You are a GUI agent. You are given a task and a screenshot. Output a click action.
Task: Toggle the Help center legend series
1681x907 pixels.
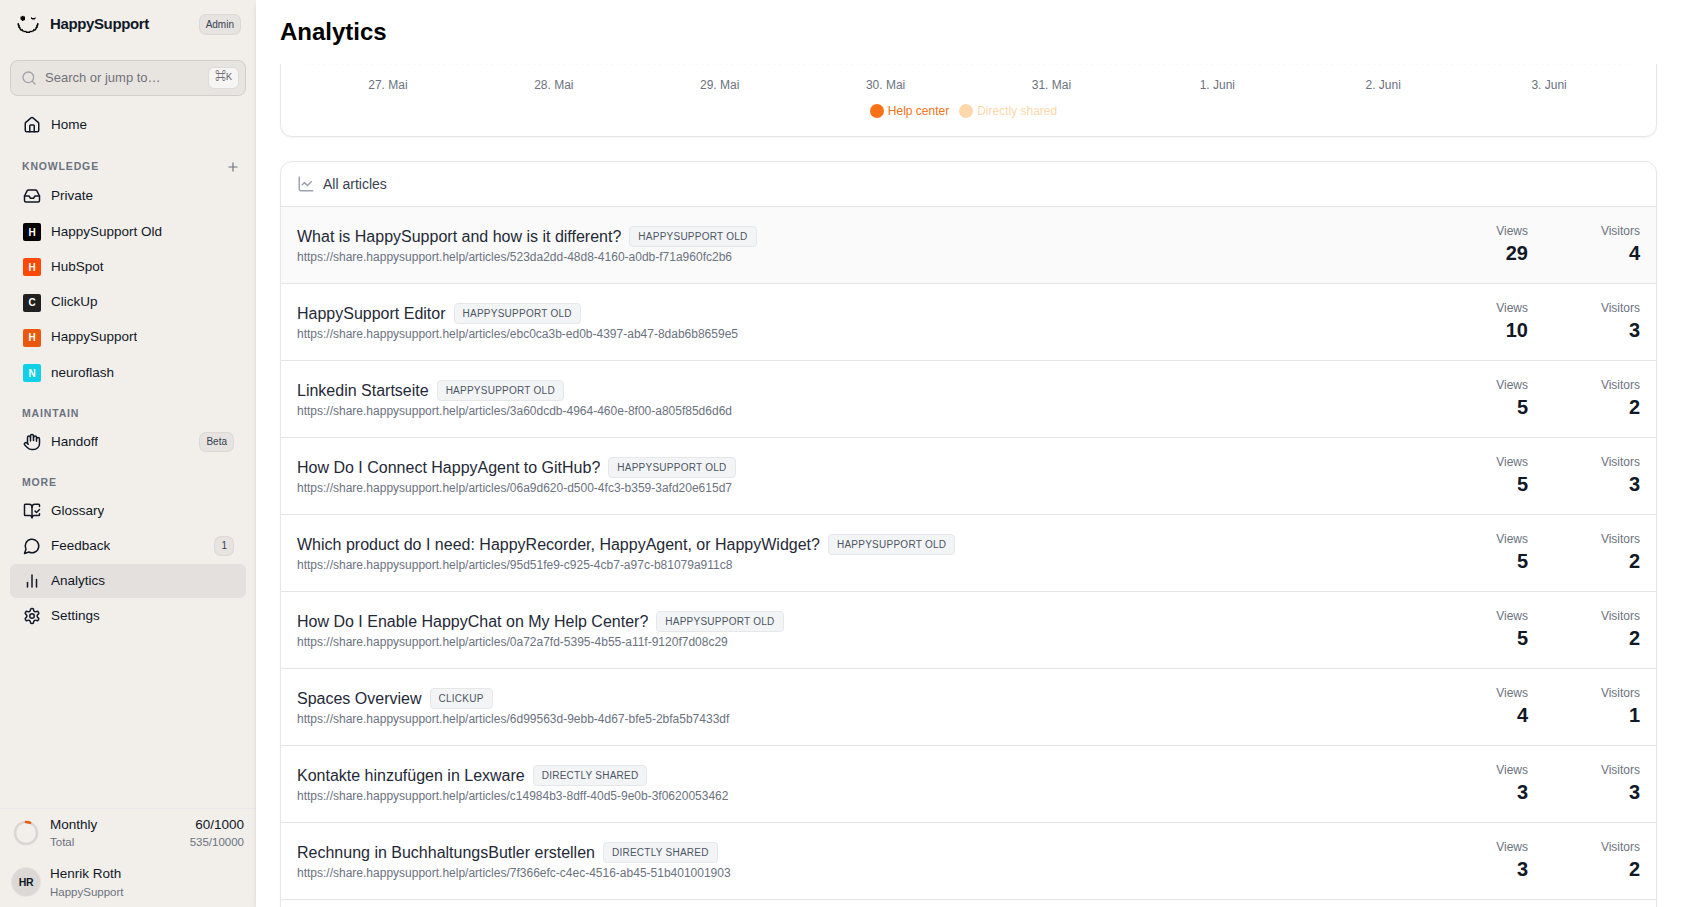(x=909, y=111)
